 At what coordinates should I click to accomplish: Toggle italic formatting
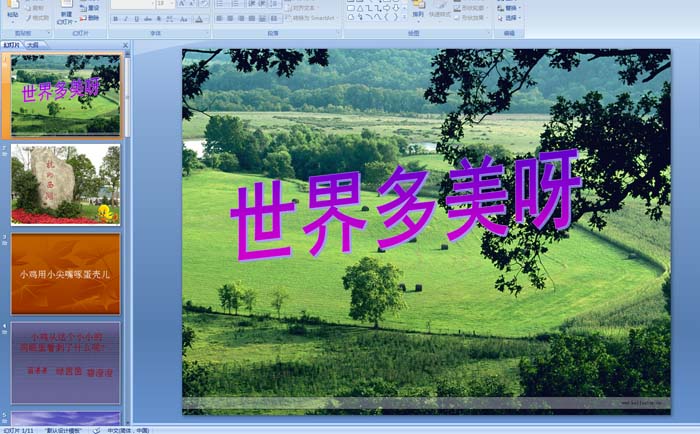(126, 19)
